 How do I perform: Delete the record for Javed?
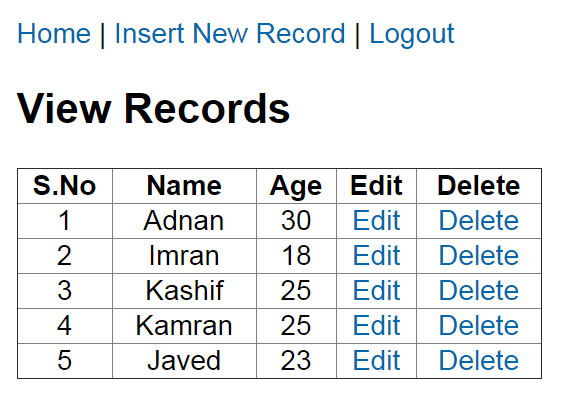(x=479, y=361)
